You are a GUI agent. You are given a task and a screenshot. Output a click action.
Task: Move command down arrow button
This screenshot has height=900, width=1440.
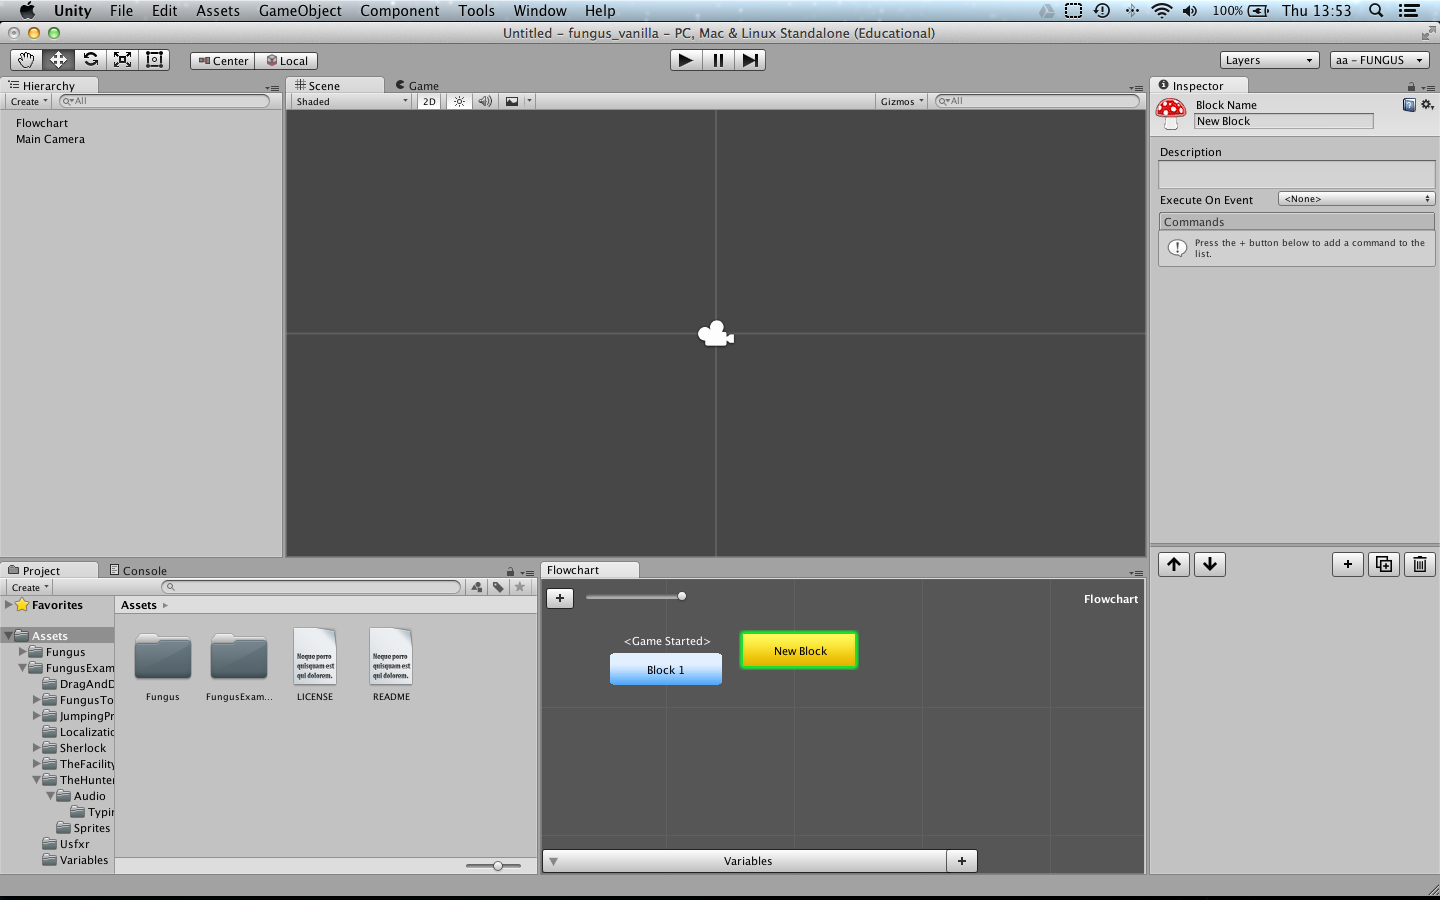point(1210,564)
